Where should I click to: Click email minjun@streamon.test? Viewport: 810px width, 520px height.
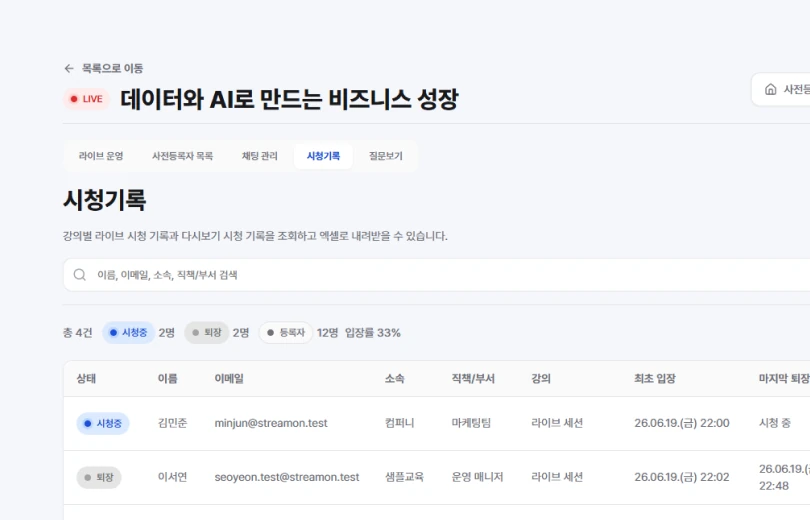(x=271, y=423)
